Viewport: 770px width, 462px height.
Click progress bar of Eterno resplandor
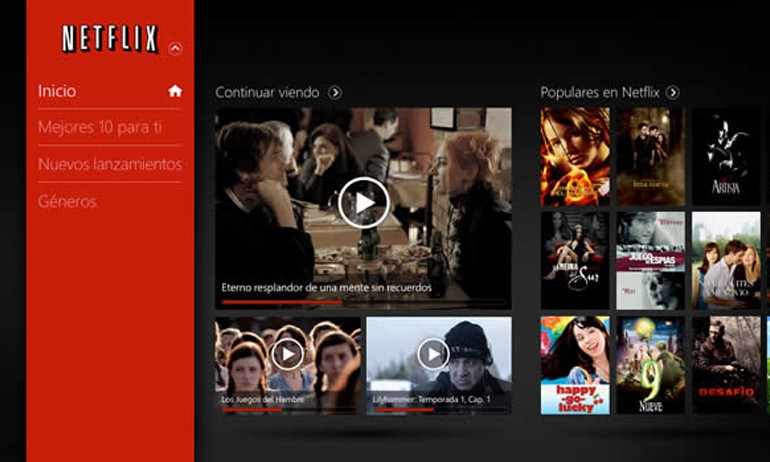(x=363, y=302)
